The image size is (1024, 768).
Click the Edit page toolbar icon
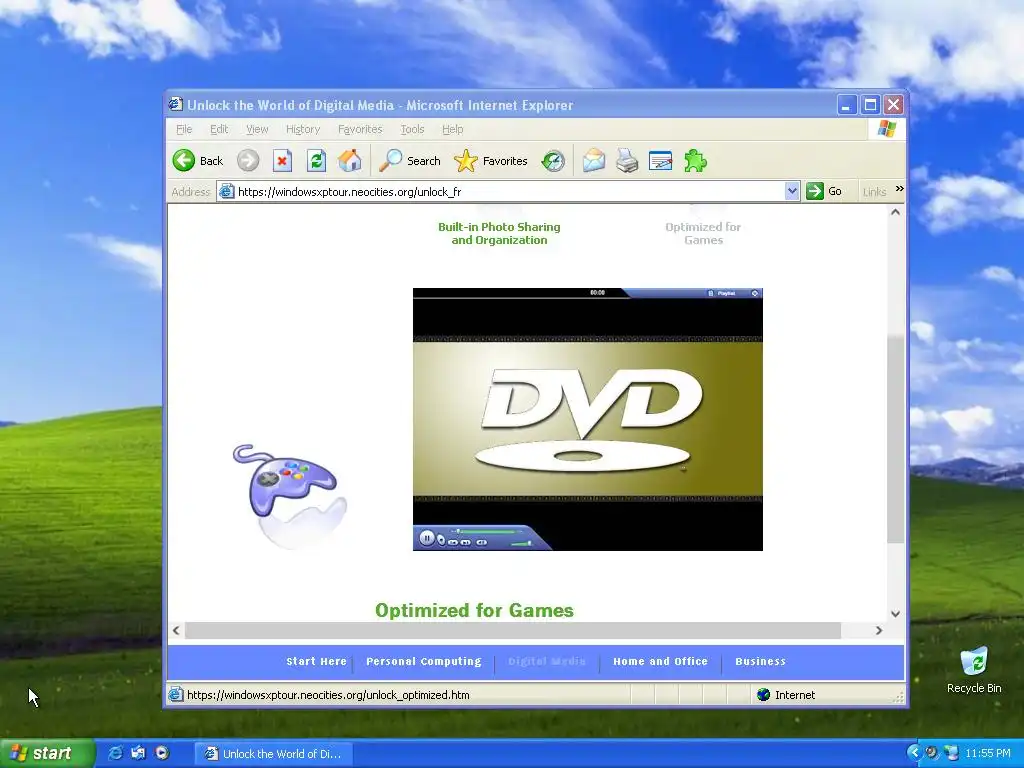pyautogui.click(x=660, y=161)
